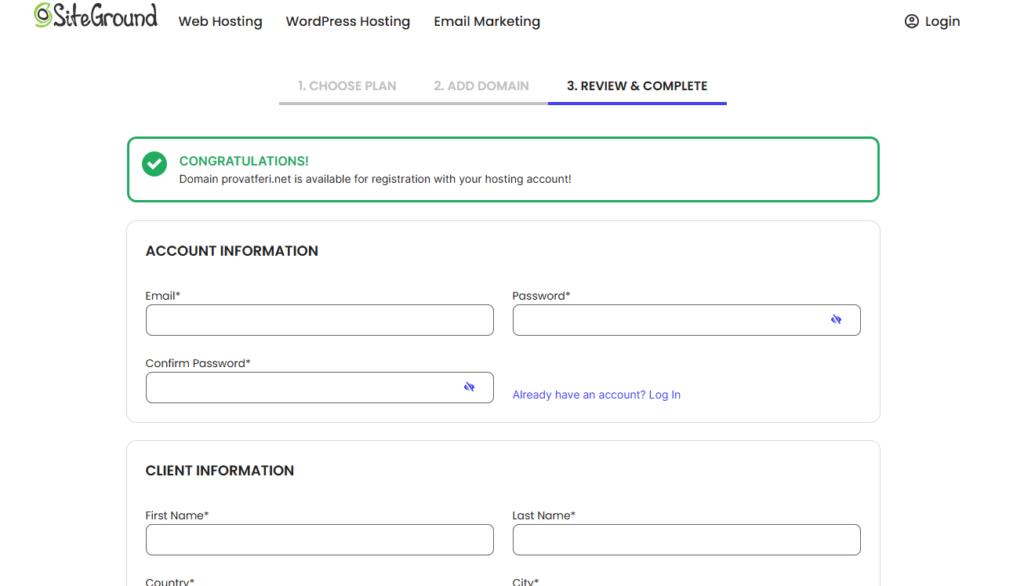Click the SiteGround logo

[x=95, y=16]
